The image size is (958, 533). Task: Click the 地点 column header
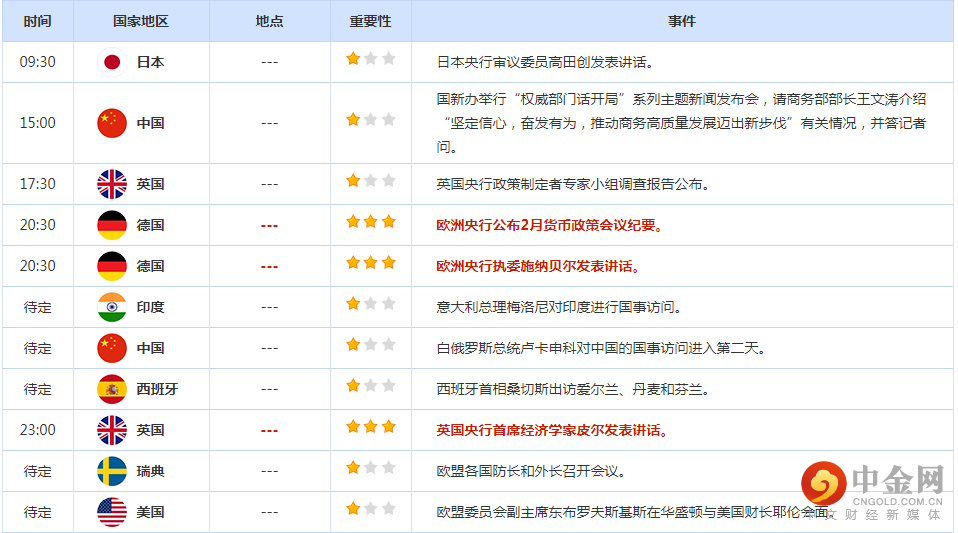click(x=269, y=21)
